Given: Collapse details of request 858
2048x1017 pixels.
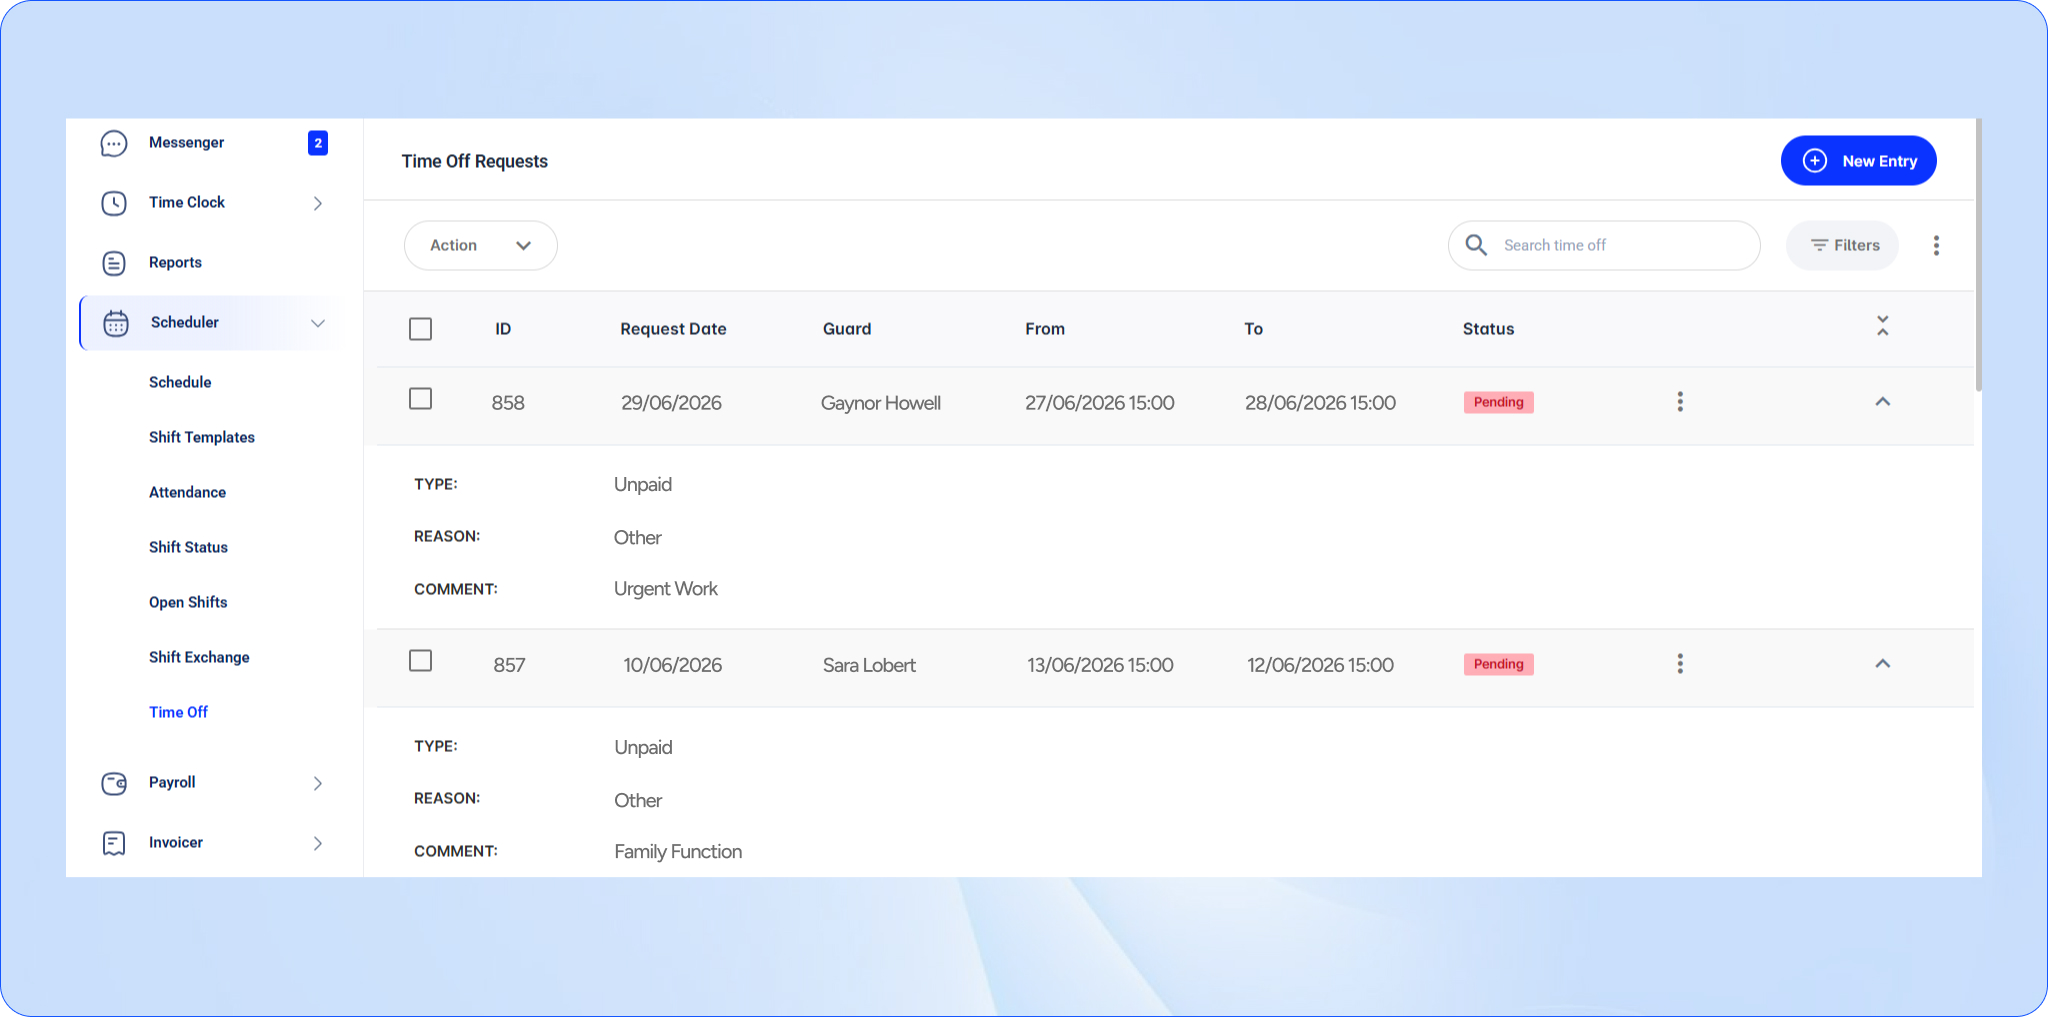Looking at the screenshot, I should [x=1883, y=402].
